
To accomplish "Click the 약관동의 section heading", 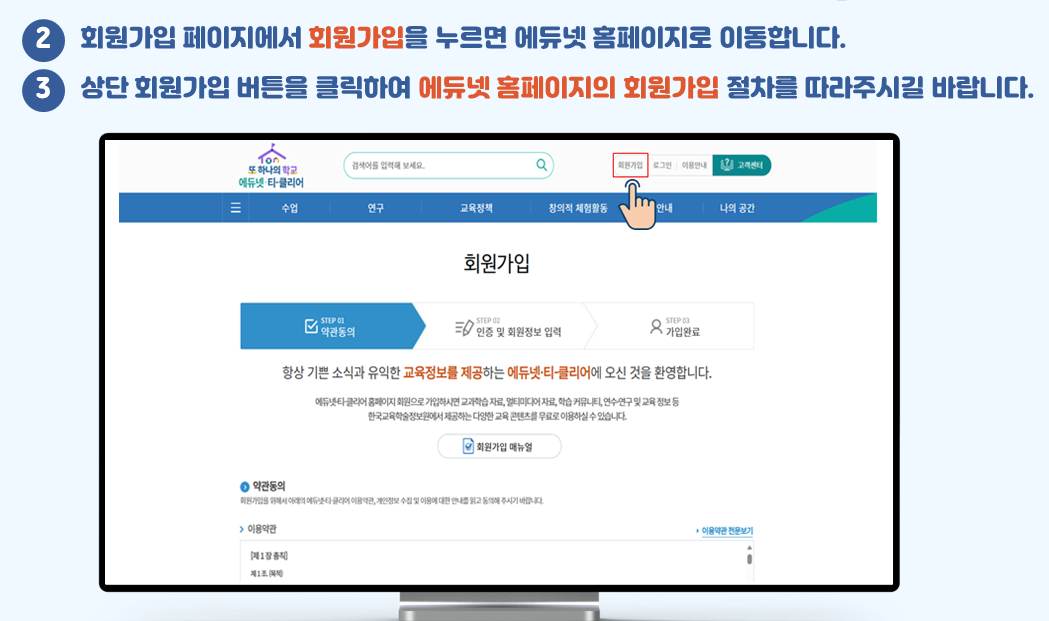I will click(x=268, y=486).
